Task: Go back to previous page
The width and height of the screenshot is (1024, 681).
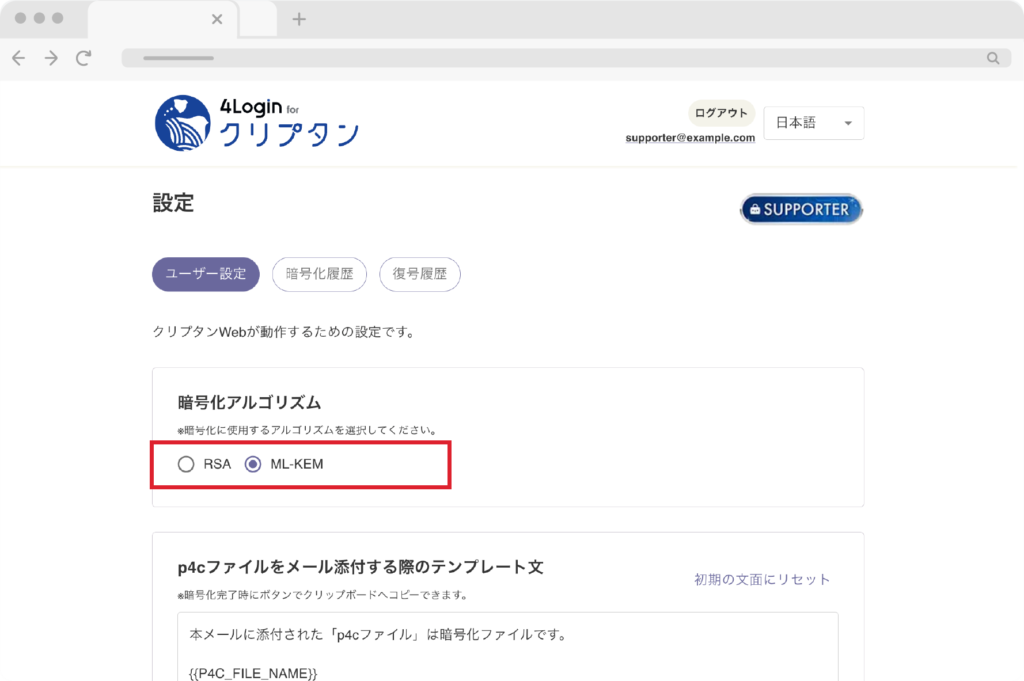Action: (x=18, y=58)
